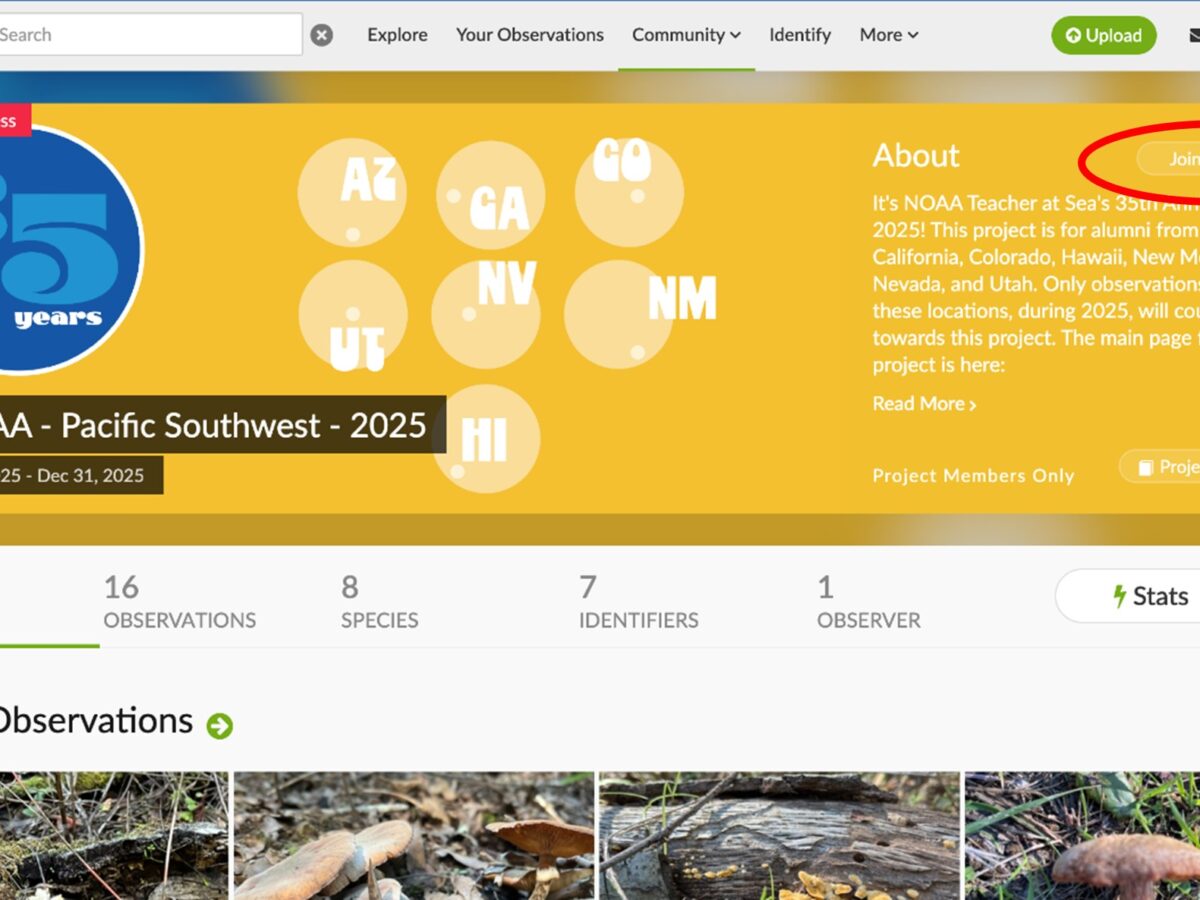Image resolution: width=1200 pixels, height=900 pixels.
Task: Select the 16 Observations tab
Action: (180, 602)
